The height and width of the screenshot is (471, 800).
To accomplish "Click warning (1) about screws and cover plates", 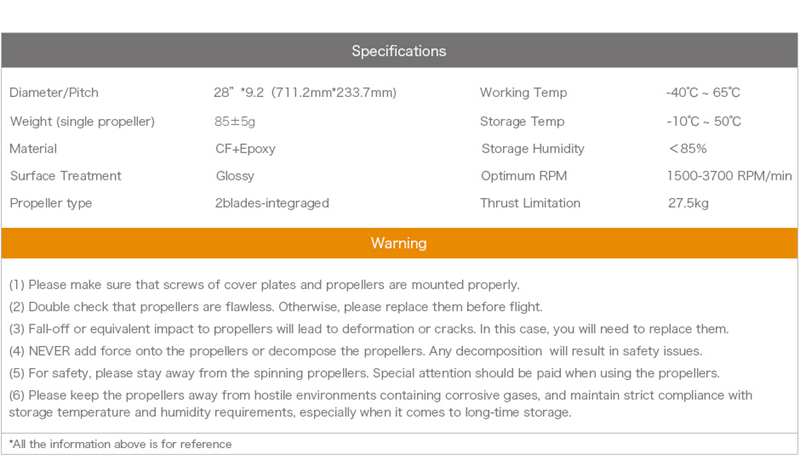I will click(264, 284).
